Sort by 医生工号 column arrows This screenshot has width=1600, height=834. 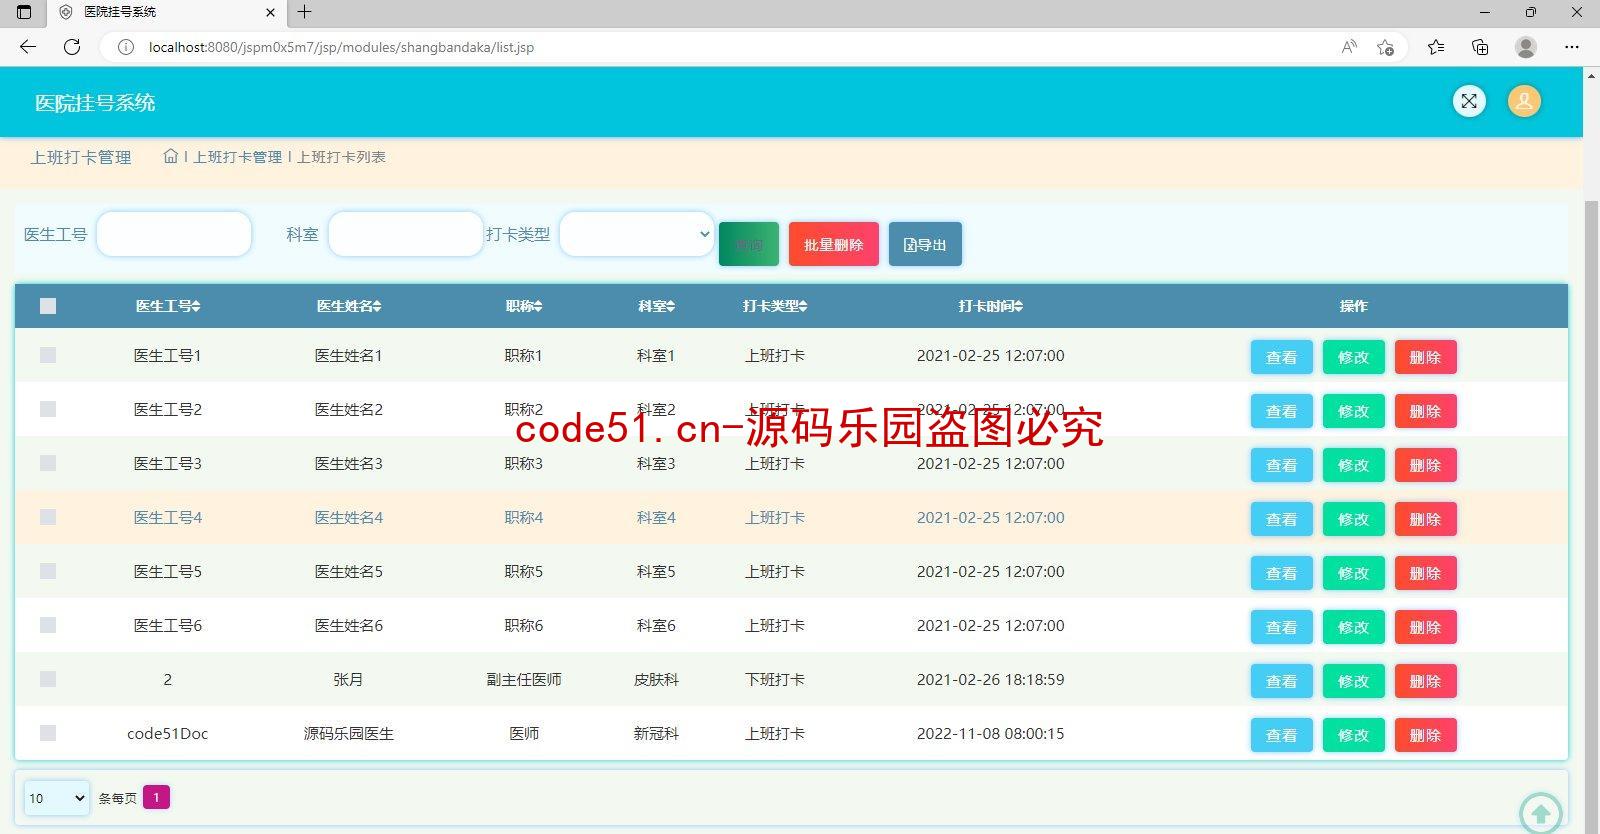(196, 306)
